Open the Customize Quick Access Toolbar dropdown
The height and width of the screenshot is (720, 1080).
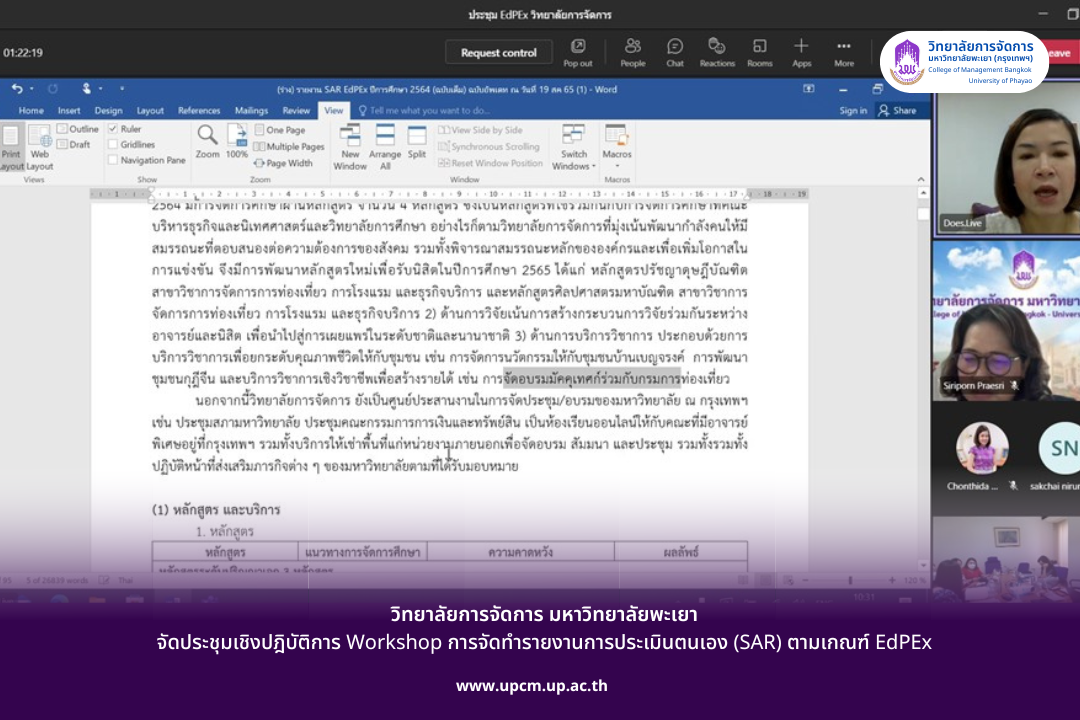click(x=122, y=89)
